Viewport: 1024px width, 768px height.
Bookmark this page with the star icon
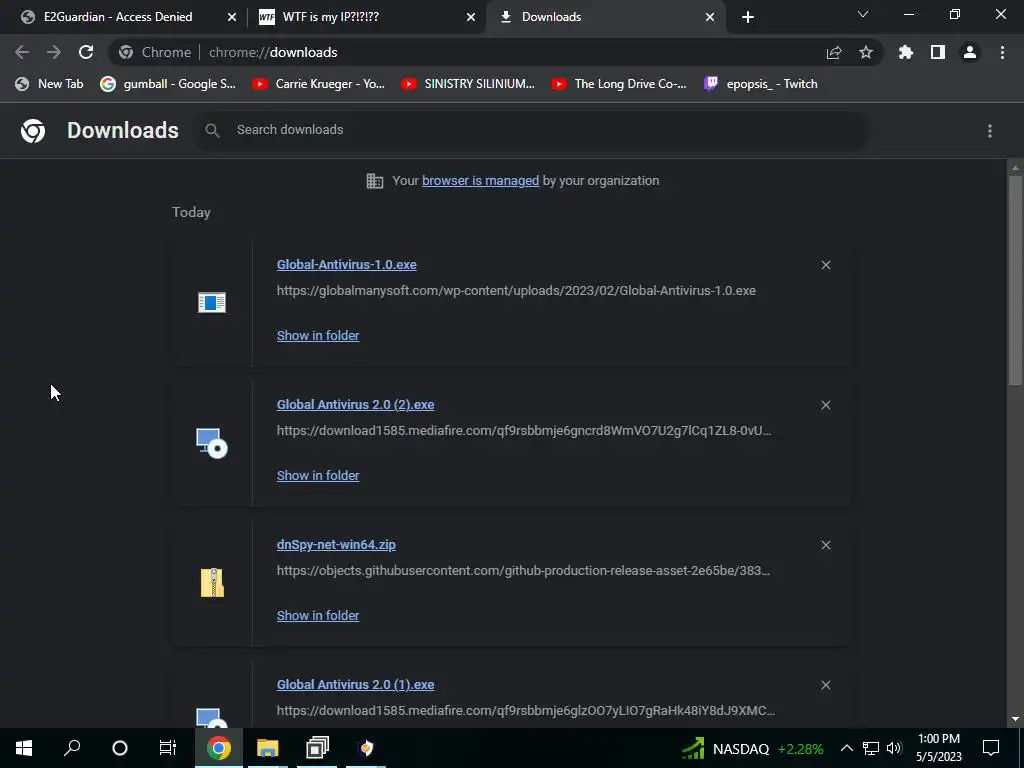(866, 52)
